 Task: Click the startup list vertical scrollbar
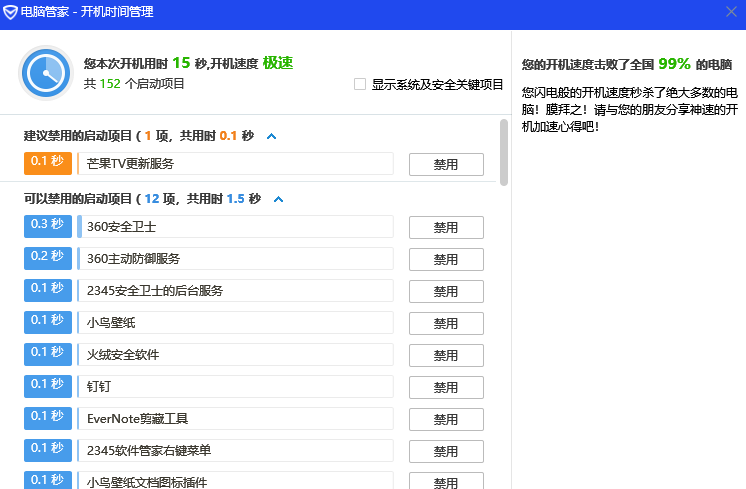503,152
